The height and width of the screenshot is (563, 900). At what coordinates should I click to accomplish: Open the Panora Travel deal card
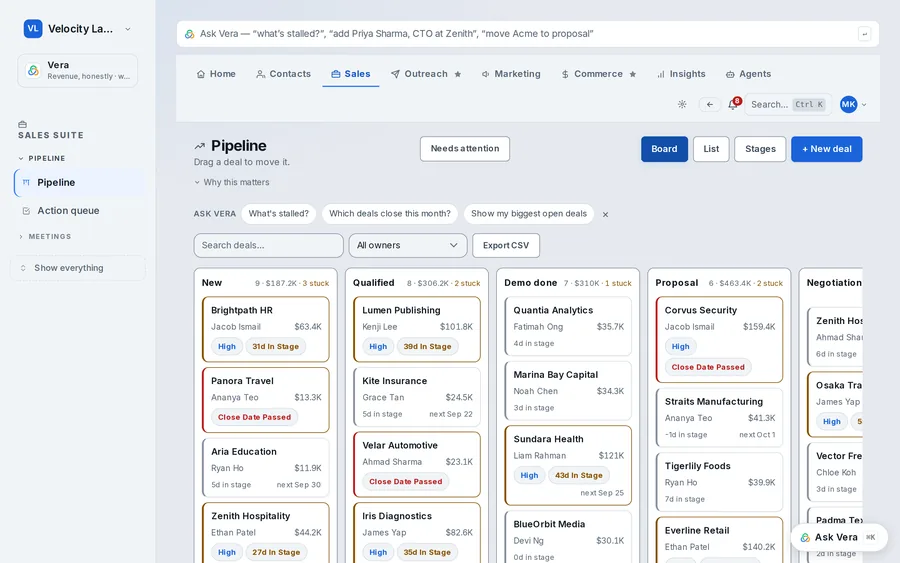click(x=266, y=400)
